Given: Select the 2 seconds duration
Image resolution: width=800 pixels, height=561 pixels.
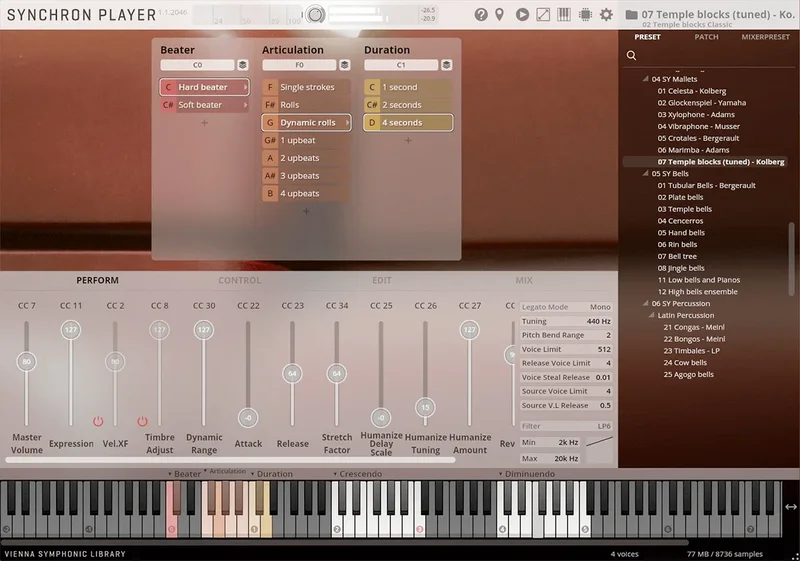Looking at the screenshot, I should pos(408,105).
